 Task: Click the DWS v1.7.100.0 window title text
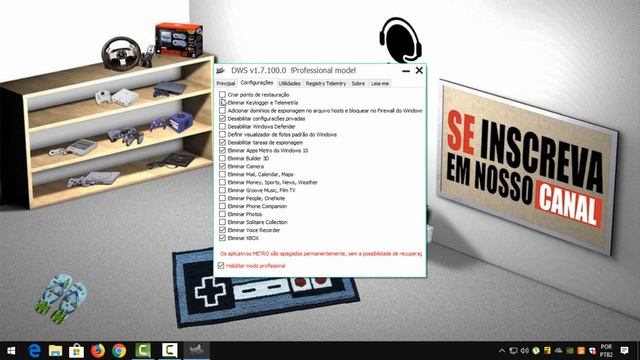pos(293,71)
